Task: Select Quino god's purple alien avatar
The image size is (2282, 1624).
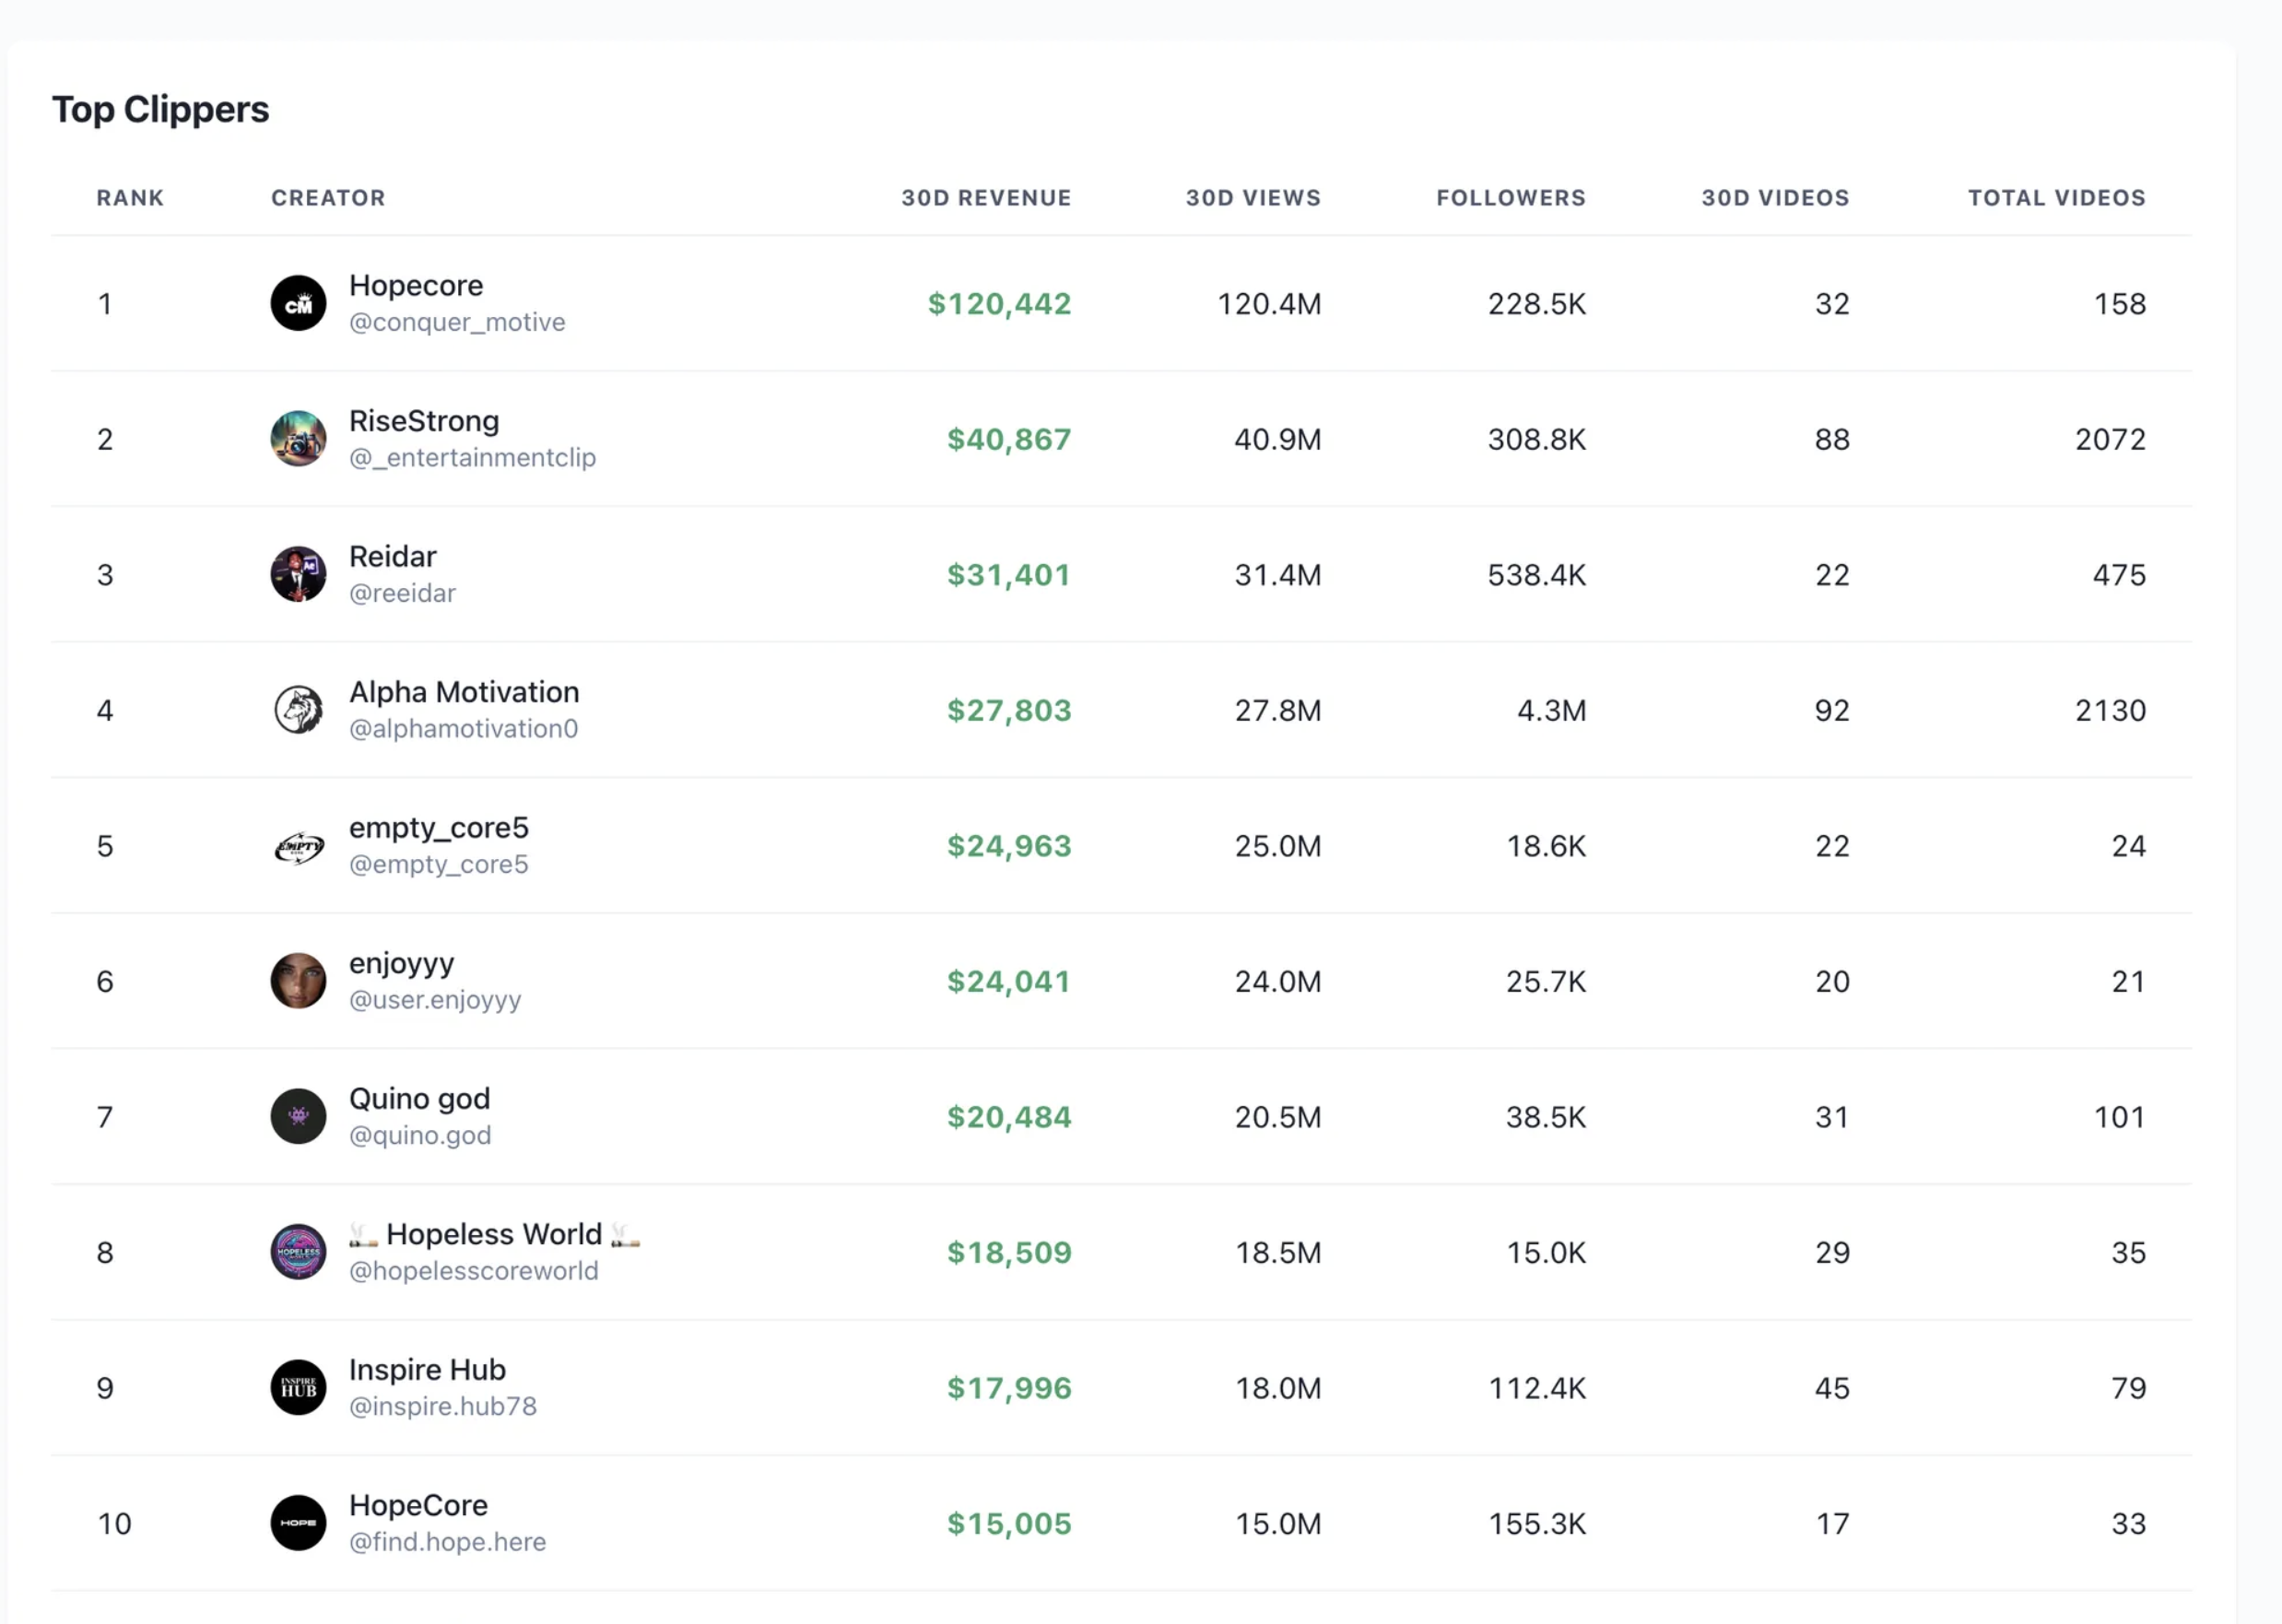Action: click(x=298, y=1117)
